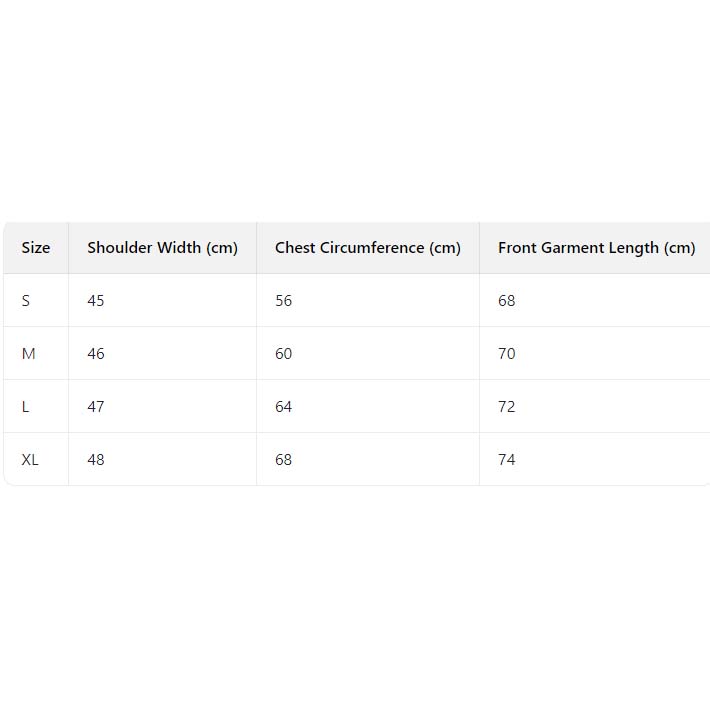Select chest circumference value 68 for size XL

[x=284, y=460]
